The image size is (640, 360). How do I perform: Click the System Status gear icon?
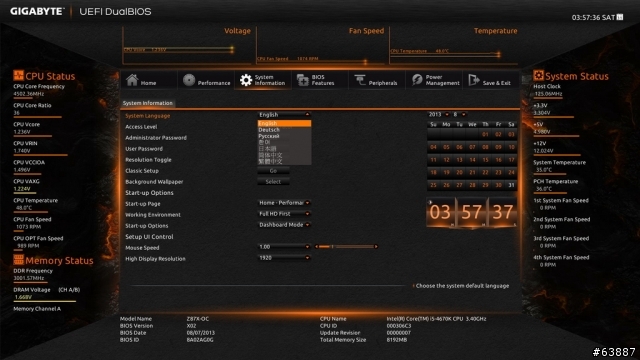click(x=538, y=75)
